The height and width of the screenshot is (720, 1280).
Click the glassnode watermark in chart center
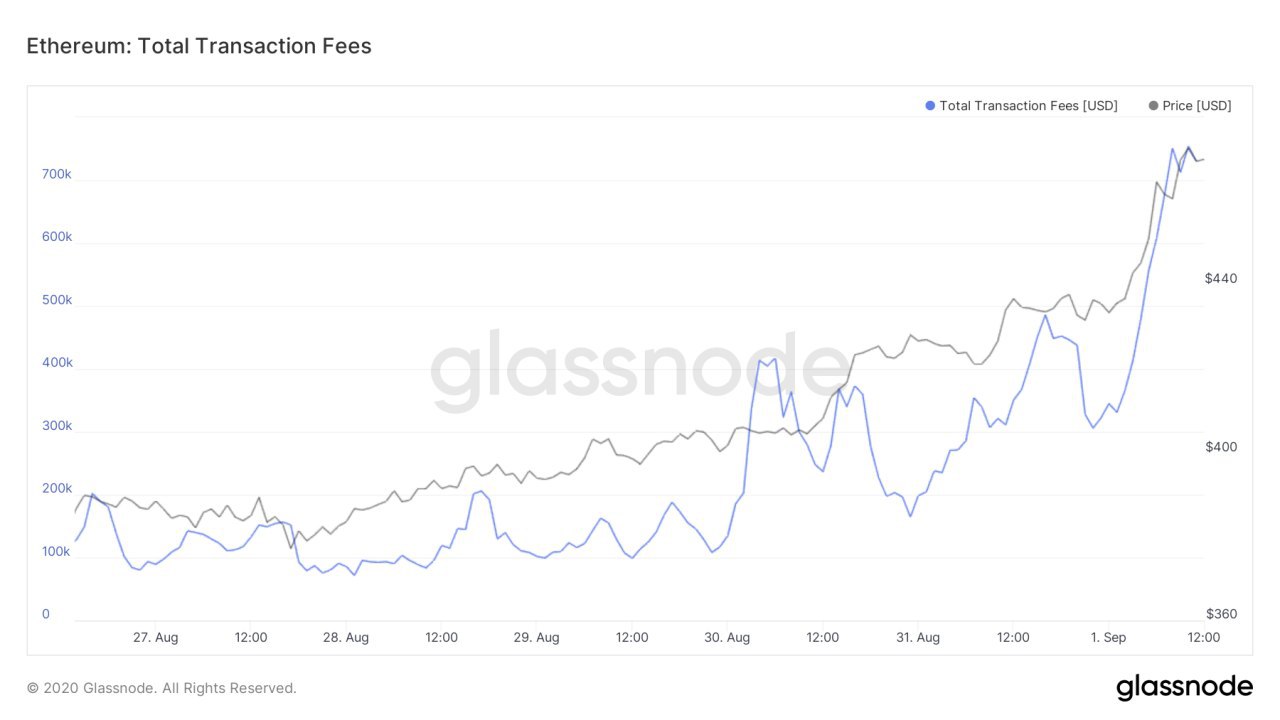[640, 371]
